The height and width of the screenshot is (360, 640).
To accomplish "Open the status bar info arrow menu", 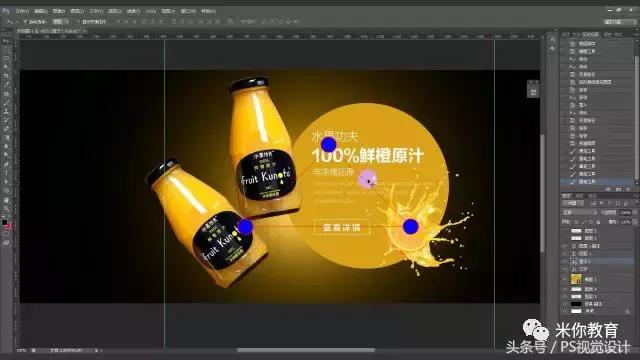I will coord(96,350).
